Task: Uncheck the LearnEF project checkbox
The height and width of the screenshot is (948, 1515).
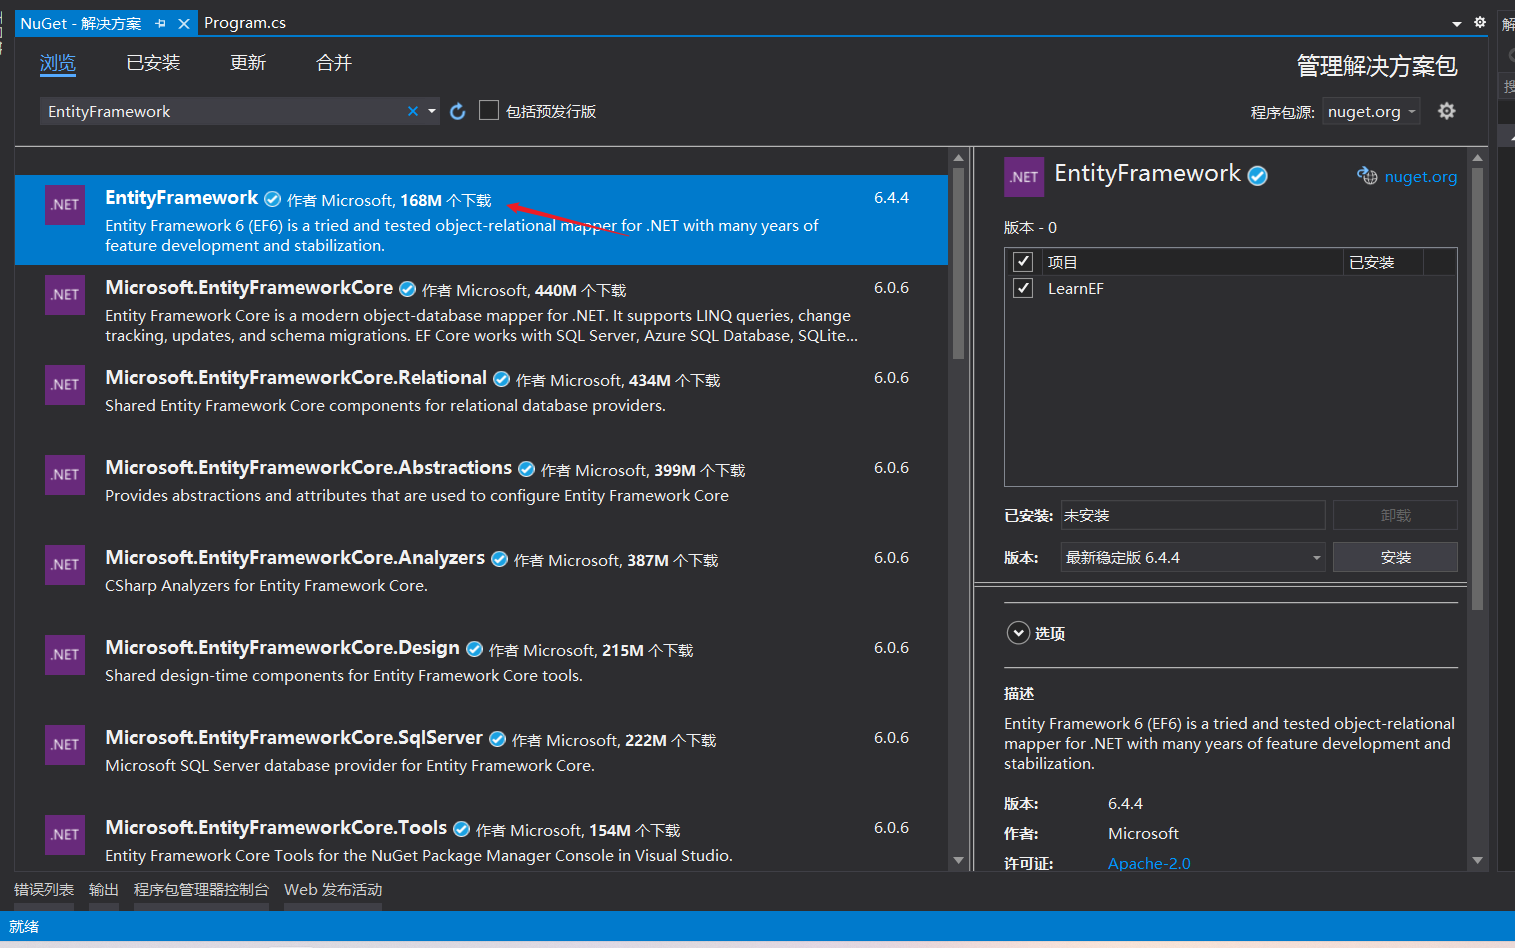Action: click(1023, 288)
